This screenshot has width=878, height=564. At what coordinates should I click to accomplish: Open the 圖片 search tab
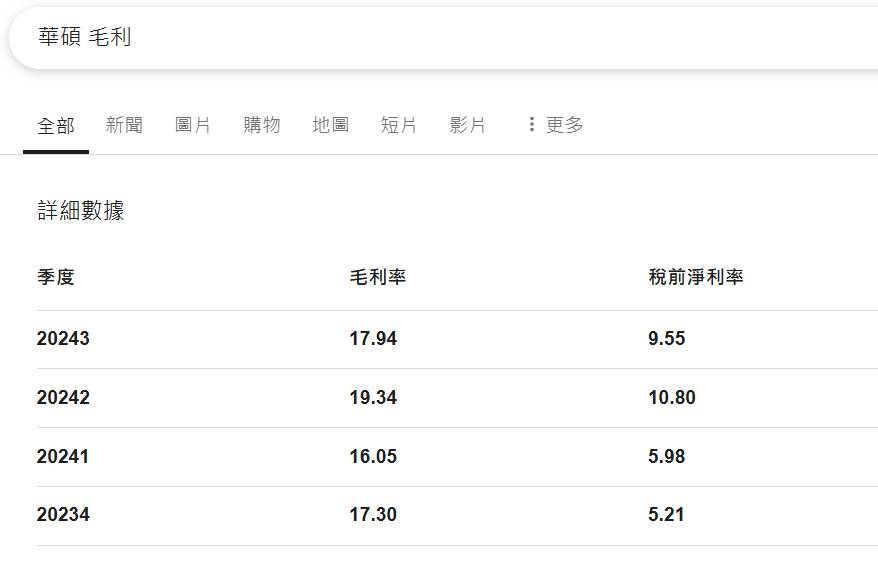[193, 126]
